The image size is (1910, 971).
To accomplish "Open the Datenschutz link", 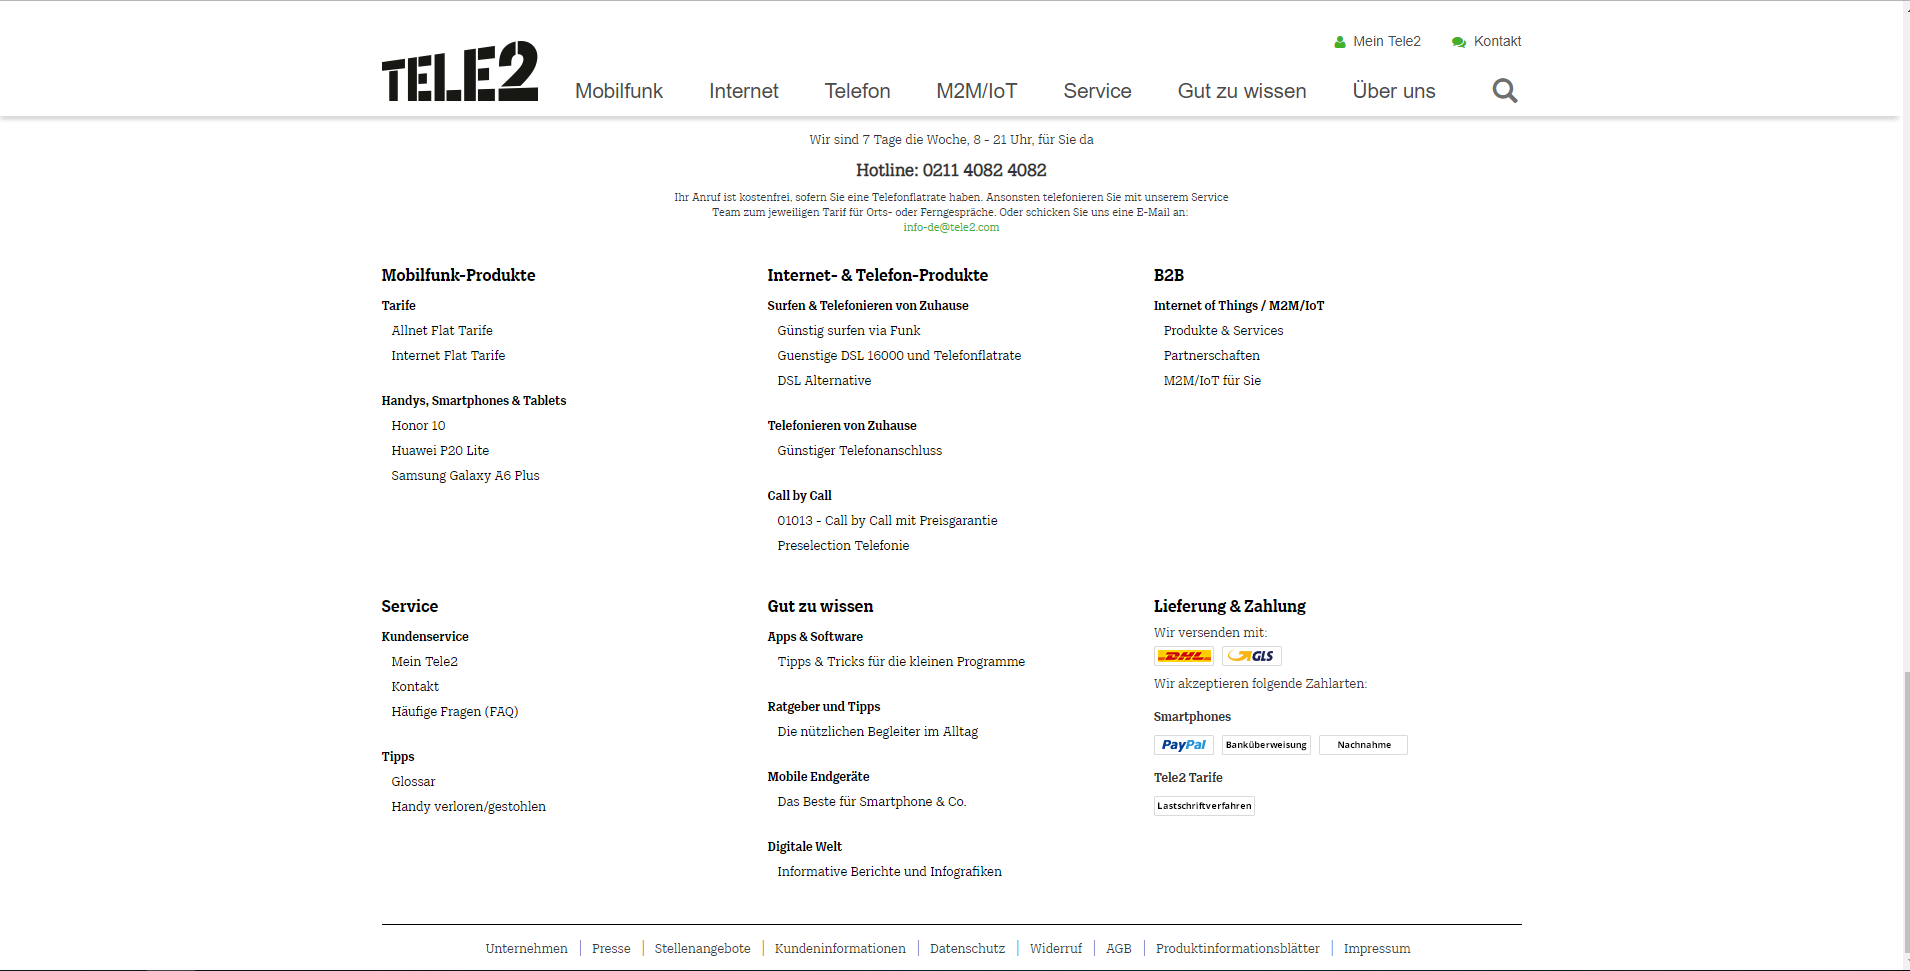I will pos(967,949).
